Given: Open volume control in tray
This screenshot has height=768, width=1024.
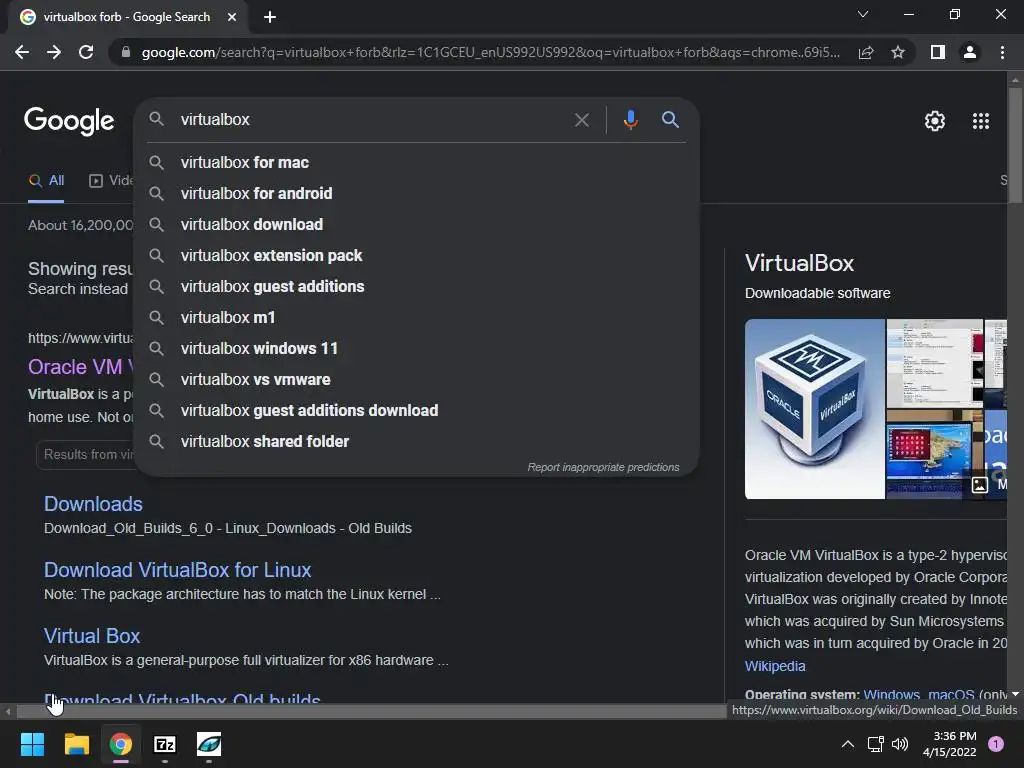Looking at the screenshot, I should pyautogui.click(x=900, y=744).
